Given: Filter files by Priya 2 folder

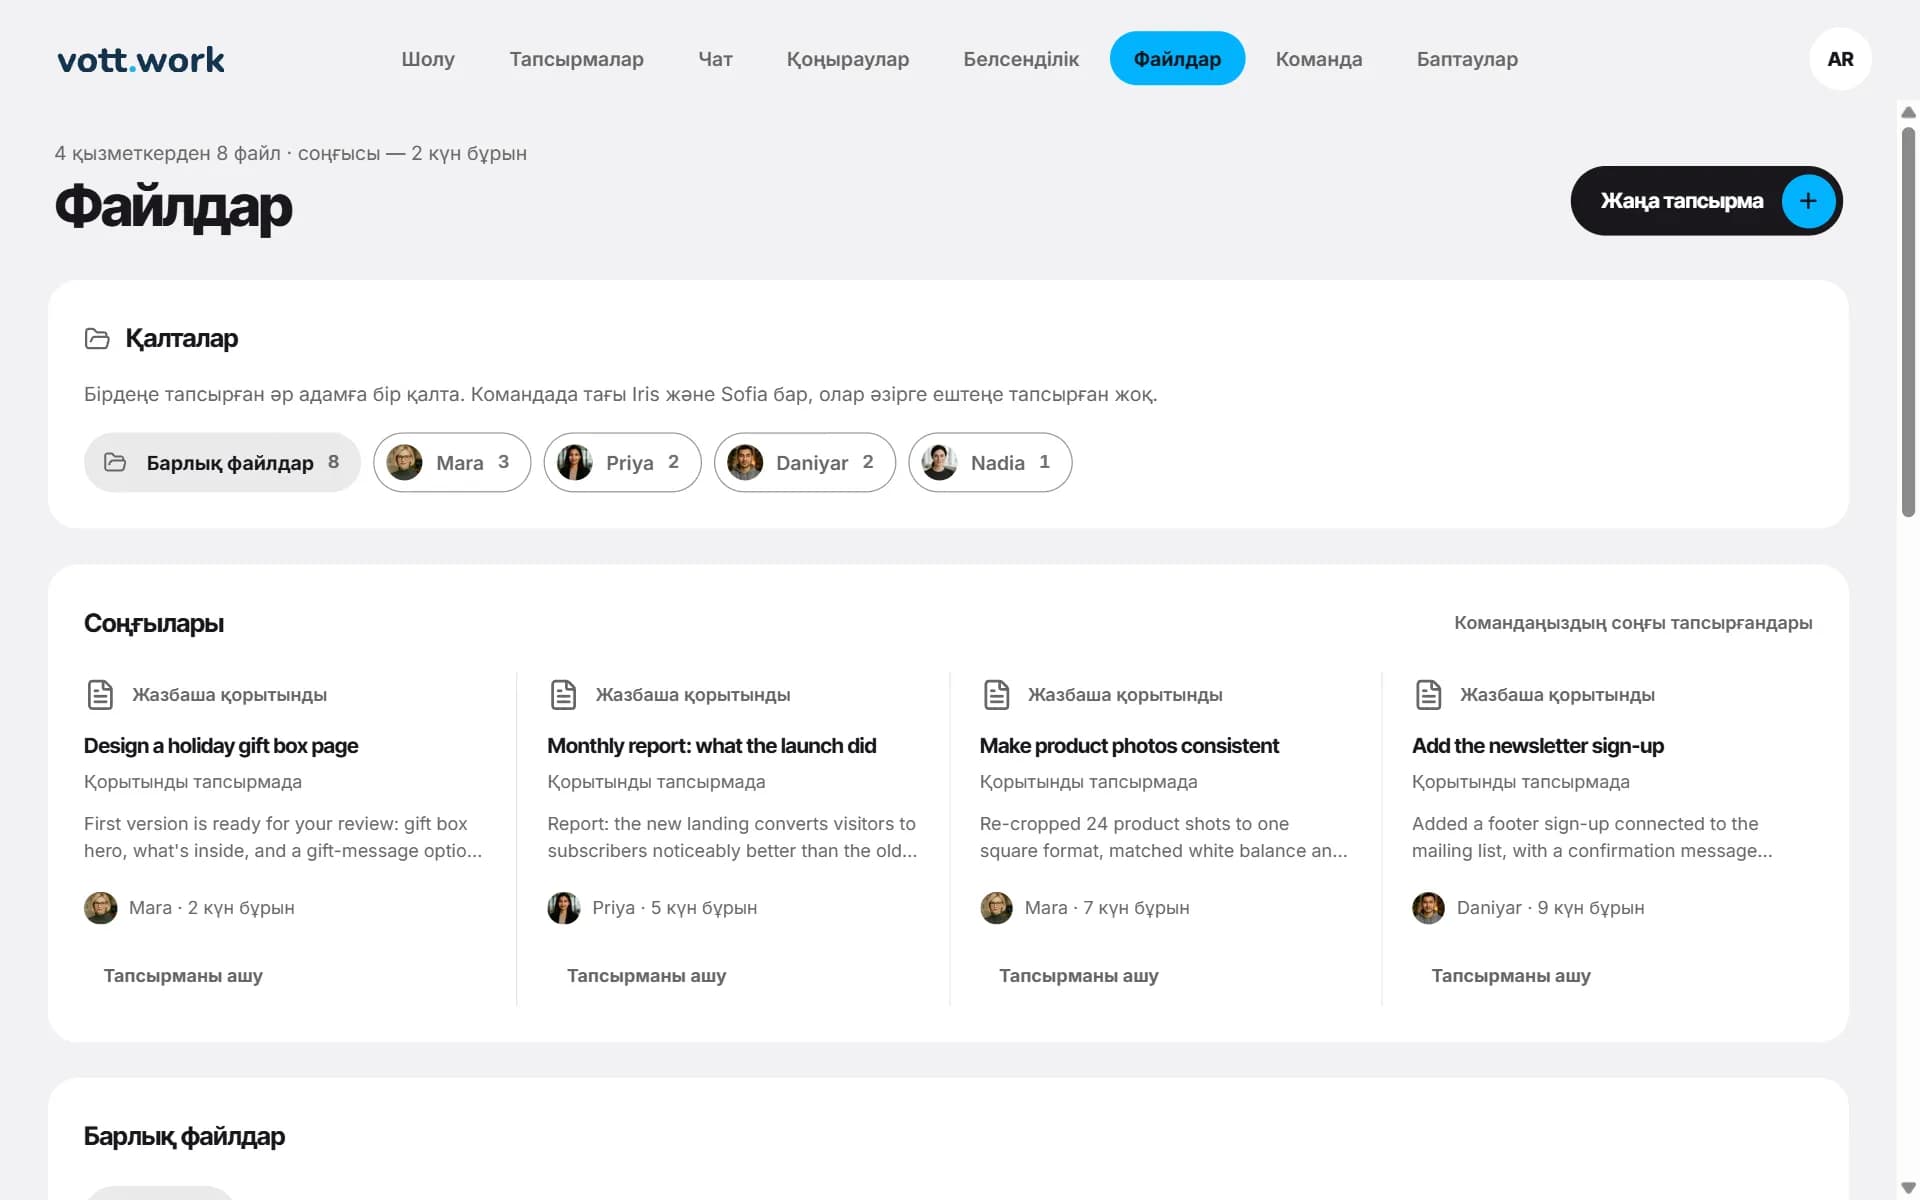Looking at the screenshot, I should click(622, 462).
